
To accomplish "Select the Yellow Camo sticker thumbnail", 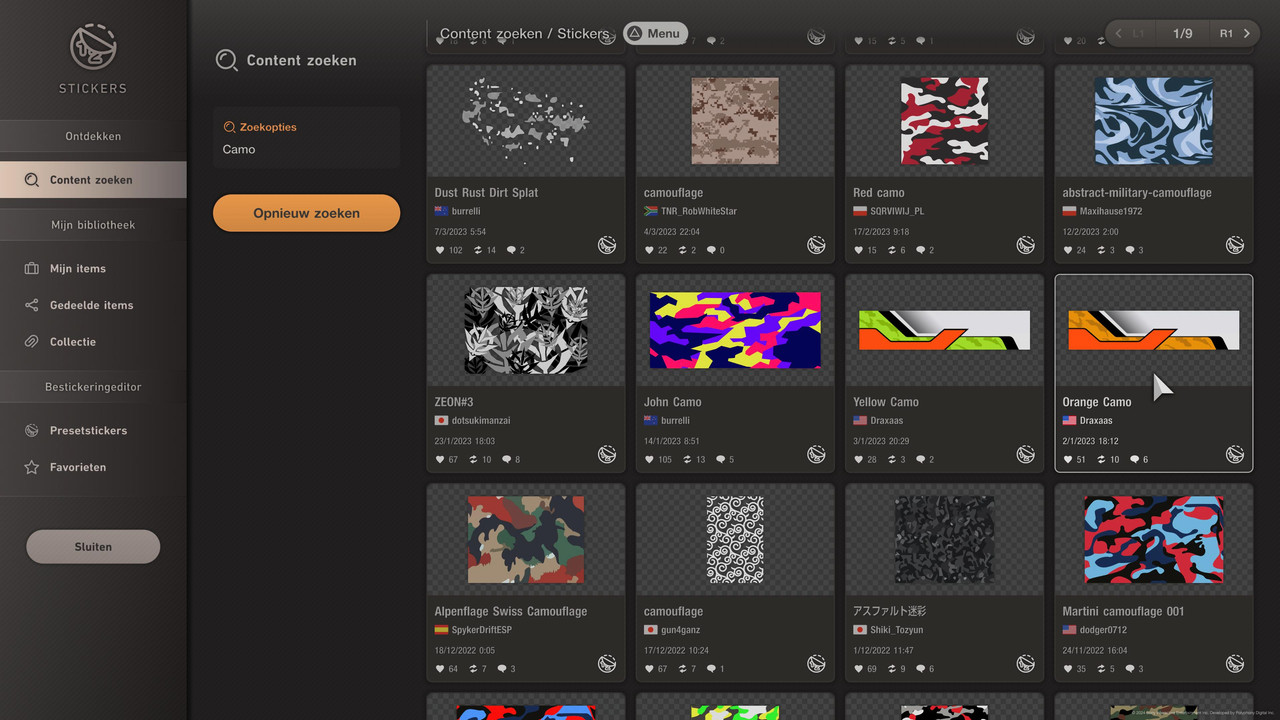I will [x=944, y=330].
